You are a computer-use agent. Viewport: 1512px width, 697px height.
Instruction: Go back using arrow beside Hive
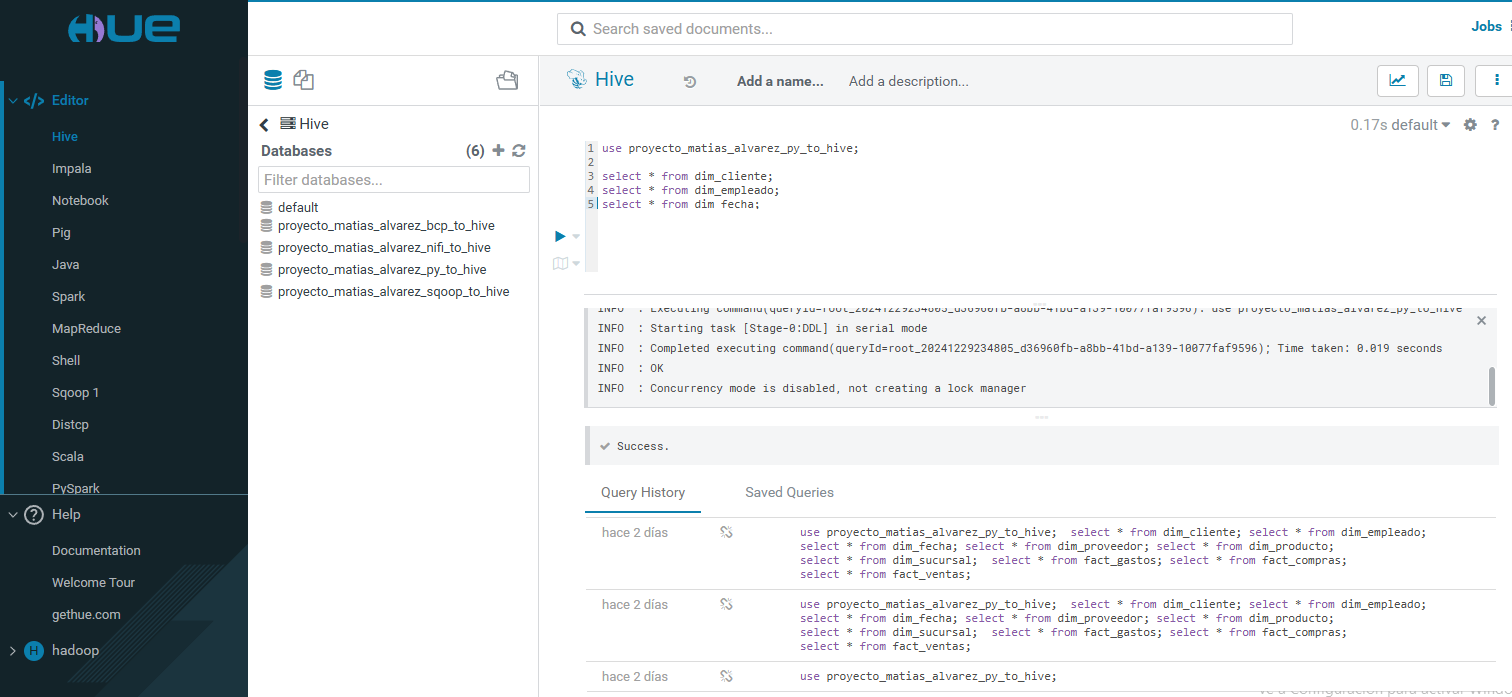pyautogui.click(x=264, y=125)
